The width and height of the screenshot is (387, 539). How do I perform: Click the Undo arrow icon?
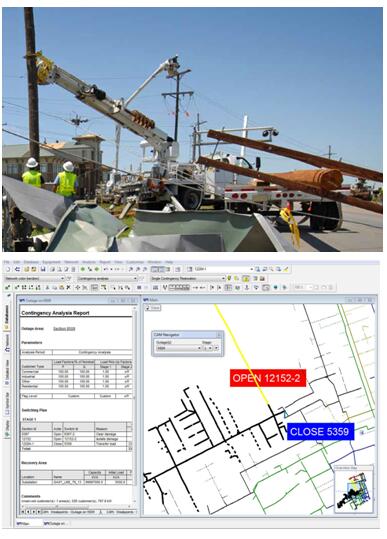click(x=106, y=269)
